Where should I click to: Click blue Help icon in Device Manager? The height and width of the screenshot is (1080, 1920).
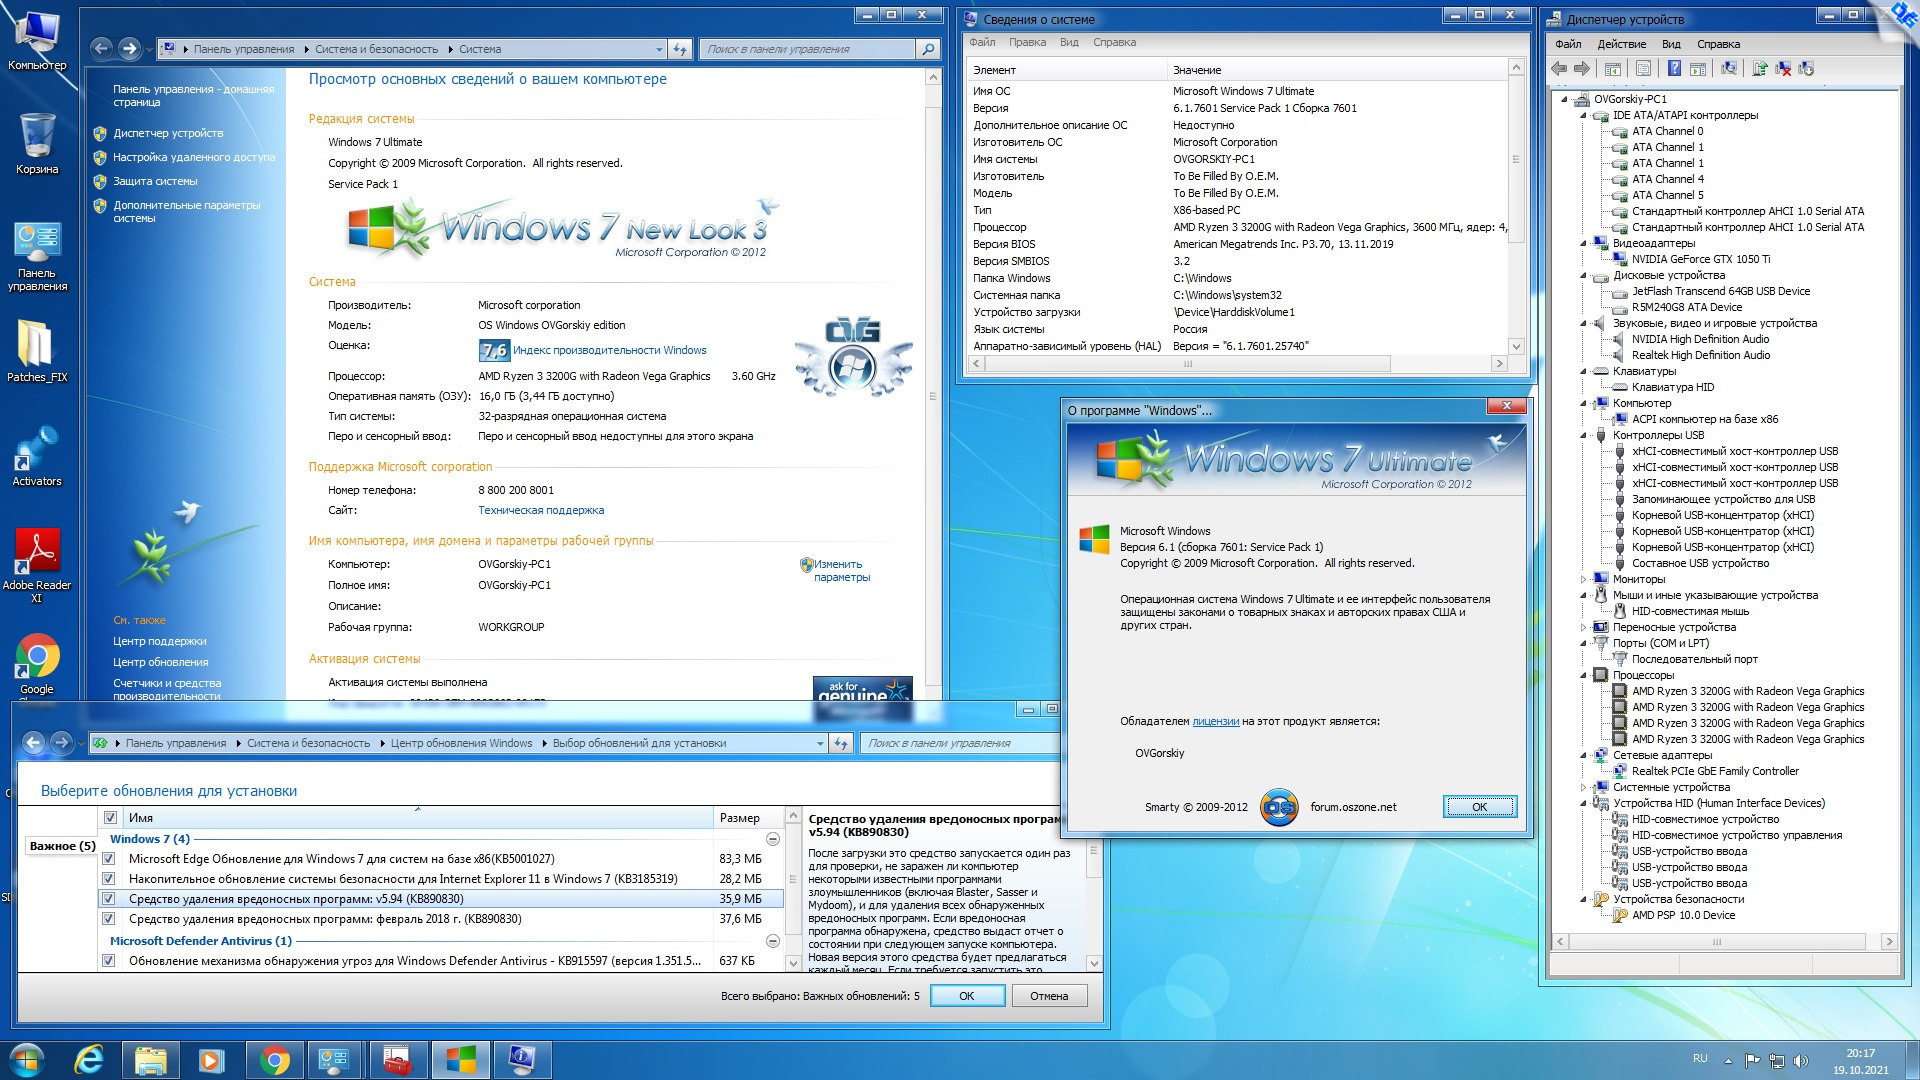[x=1674, y=68]
